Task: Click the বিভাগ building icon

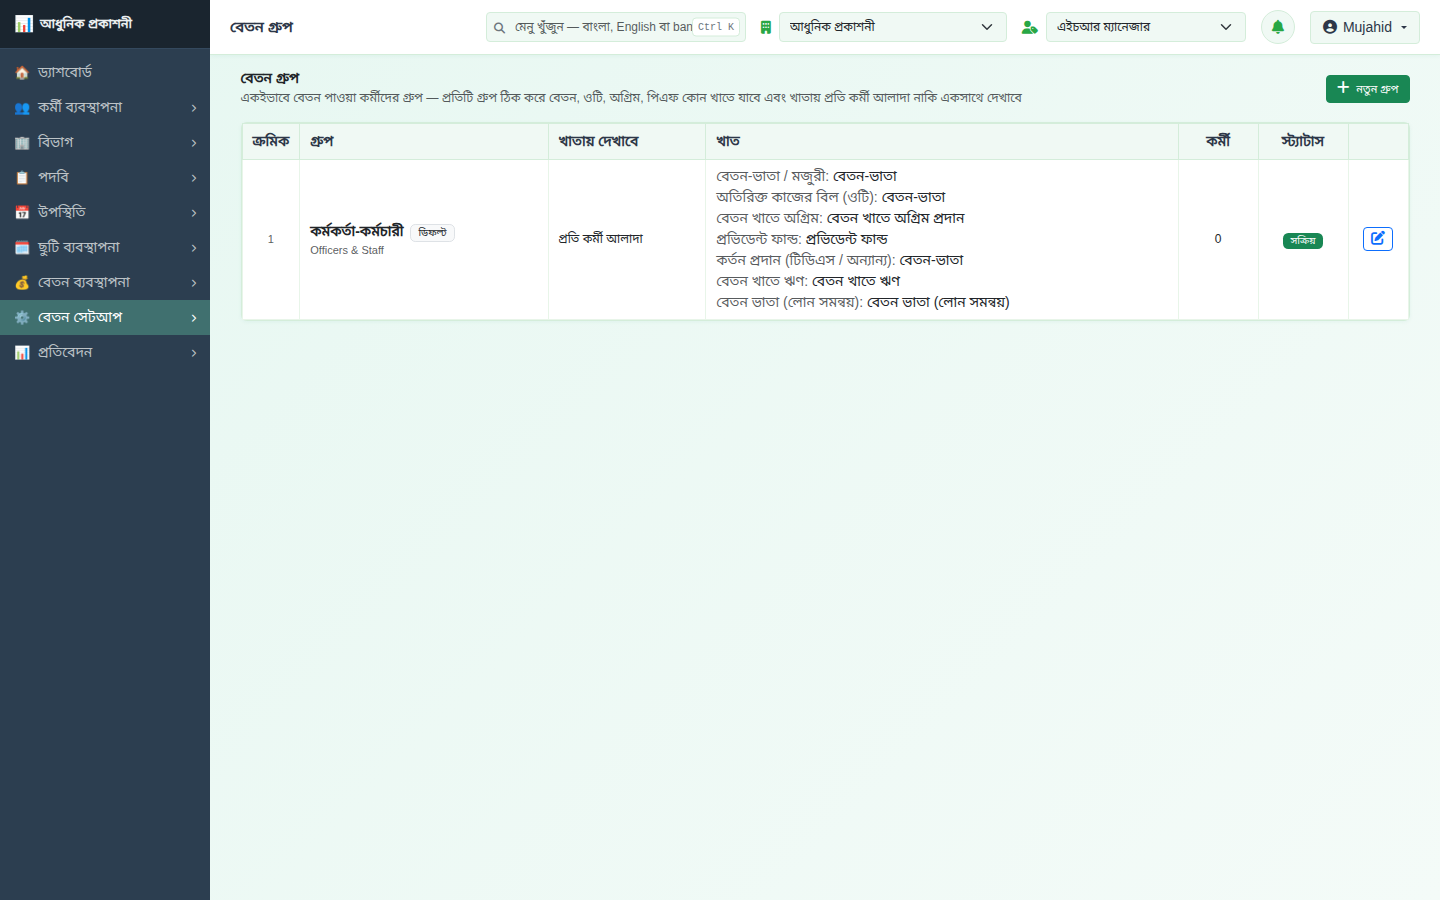Action: [x=22, y=143]
